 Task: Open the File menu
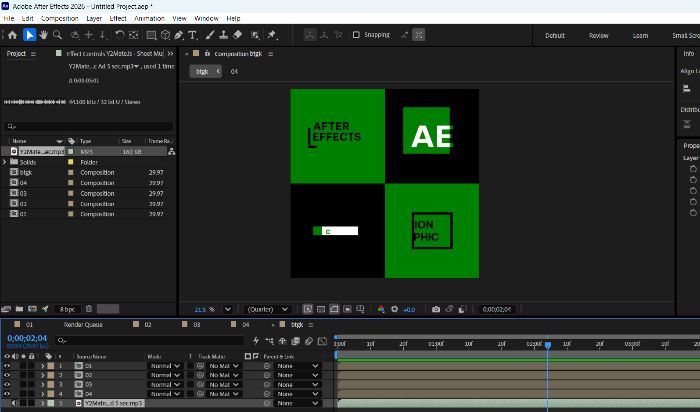coord(8,18)
